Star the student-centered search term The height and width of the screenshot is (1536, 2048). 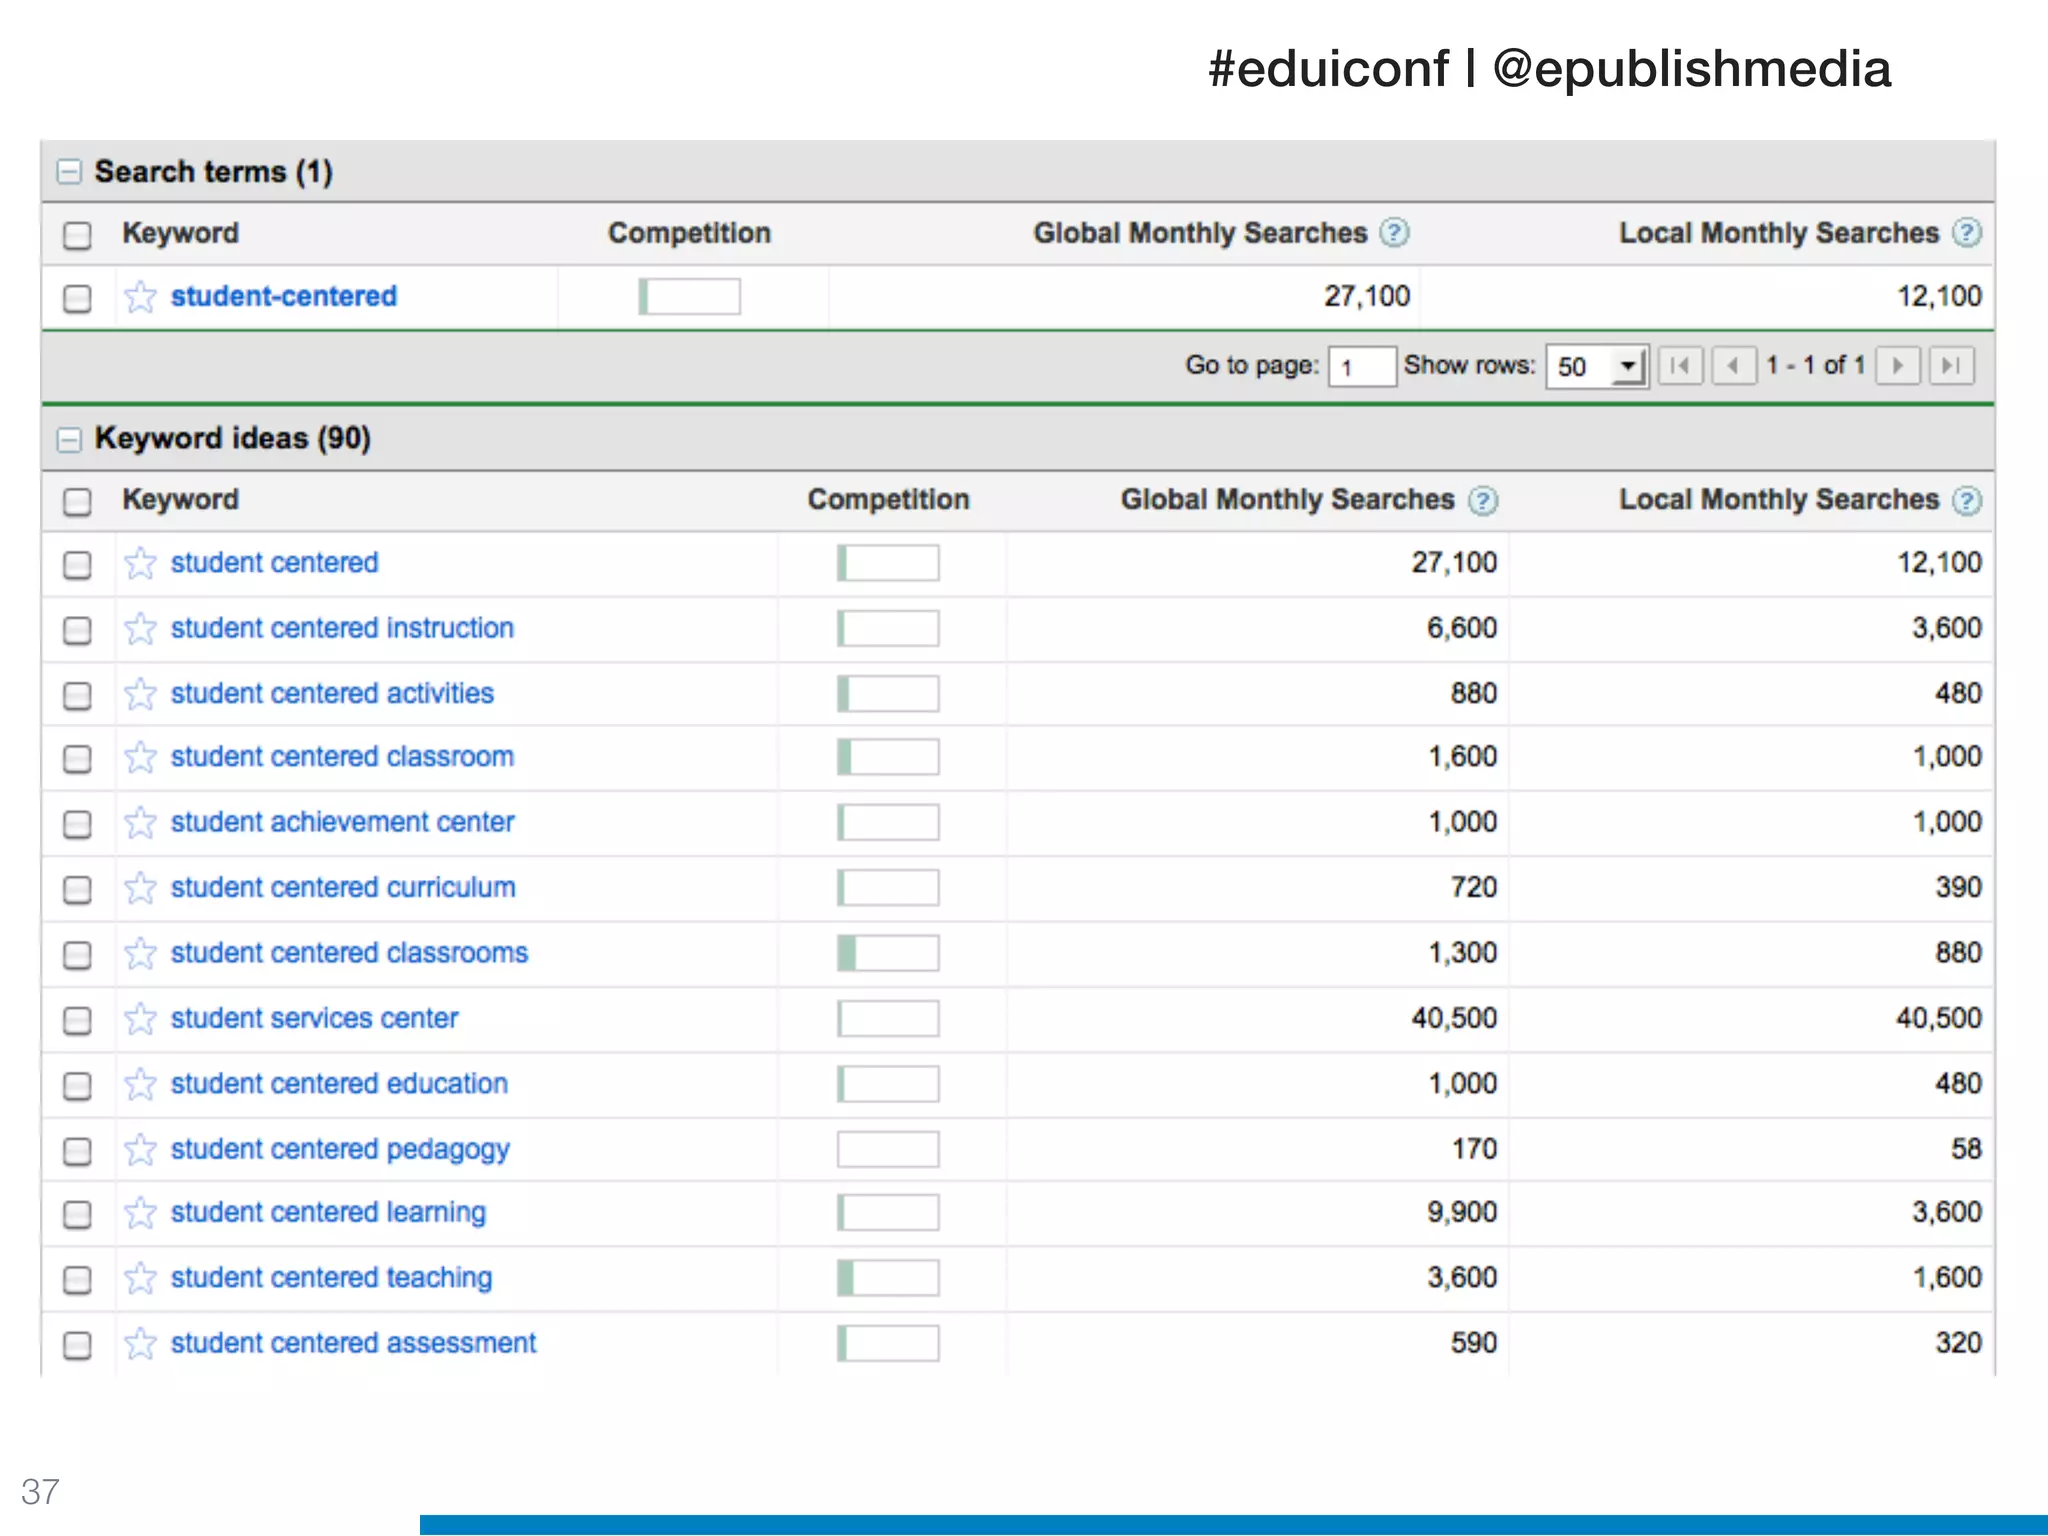tap(140, 297)
